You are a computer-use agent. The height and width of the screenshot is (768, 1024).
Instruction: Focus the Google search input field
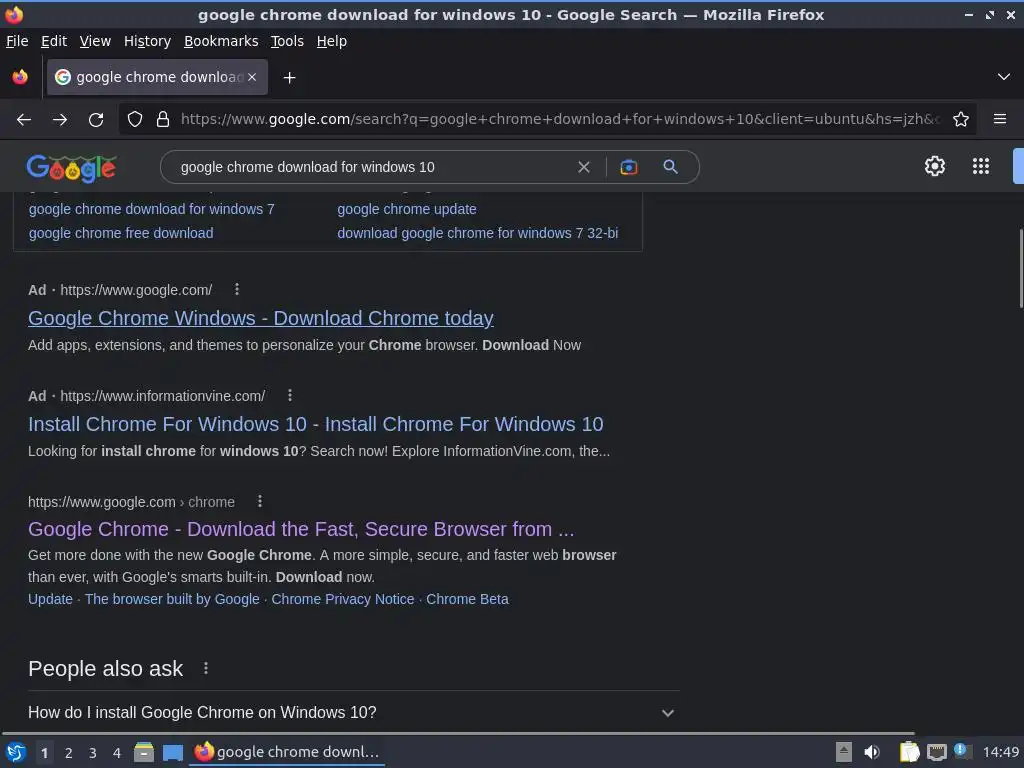372,167
